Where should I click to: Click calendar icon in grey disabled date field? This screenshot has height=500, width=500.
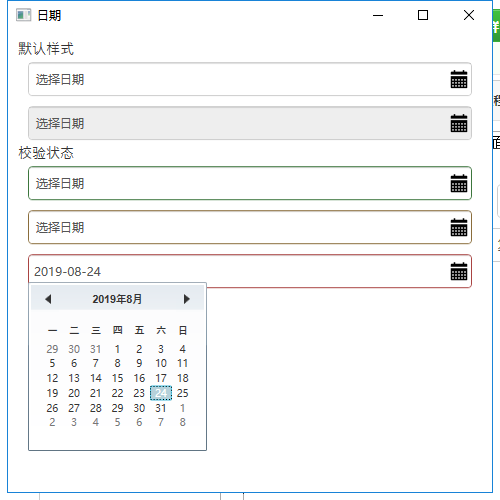(x=459, y=123)
